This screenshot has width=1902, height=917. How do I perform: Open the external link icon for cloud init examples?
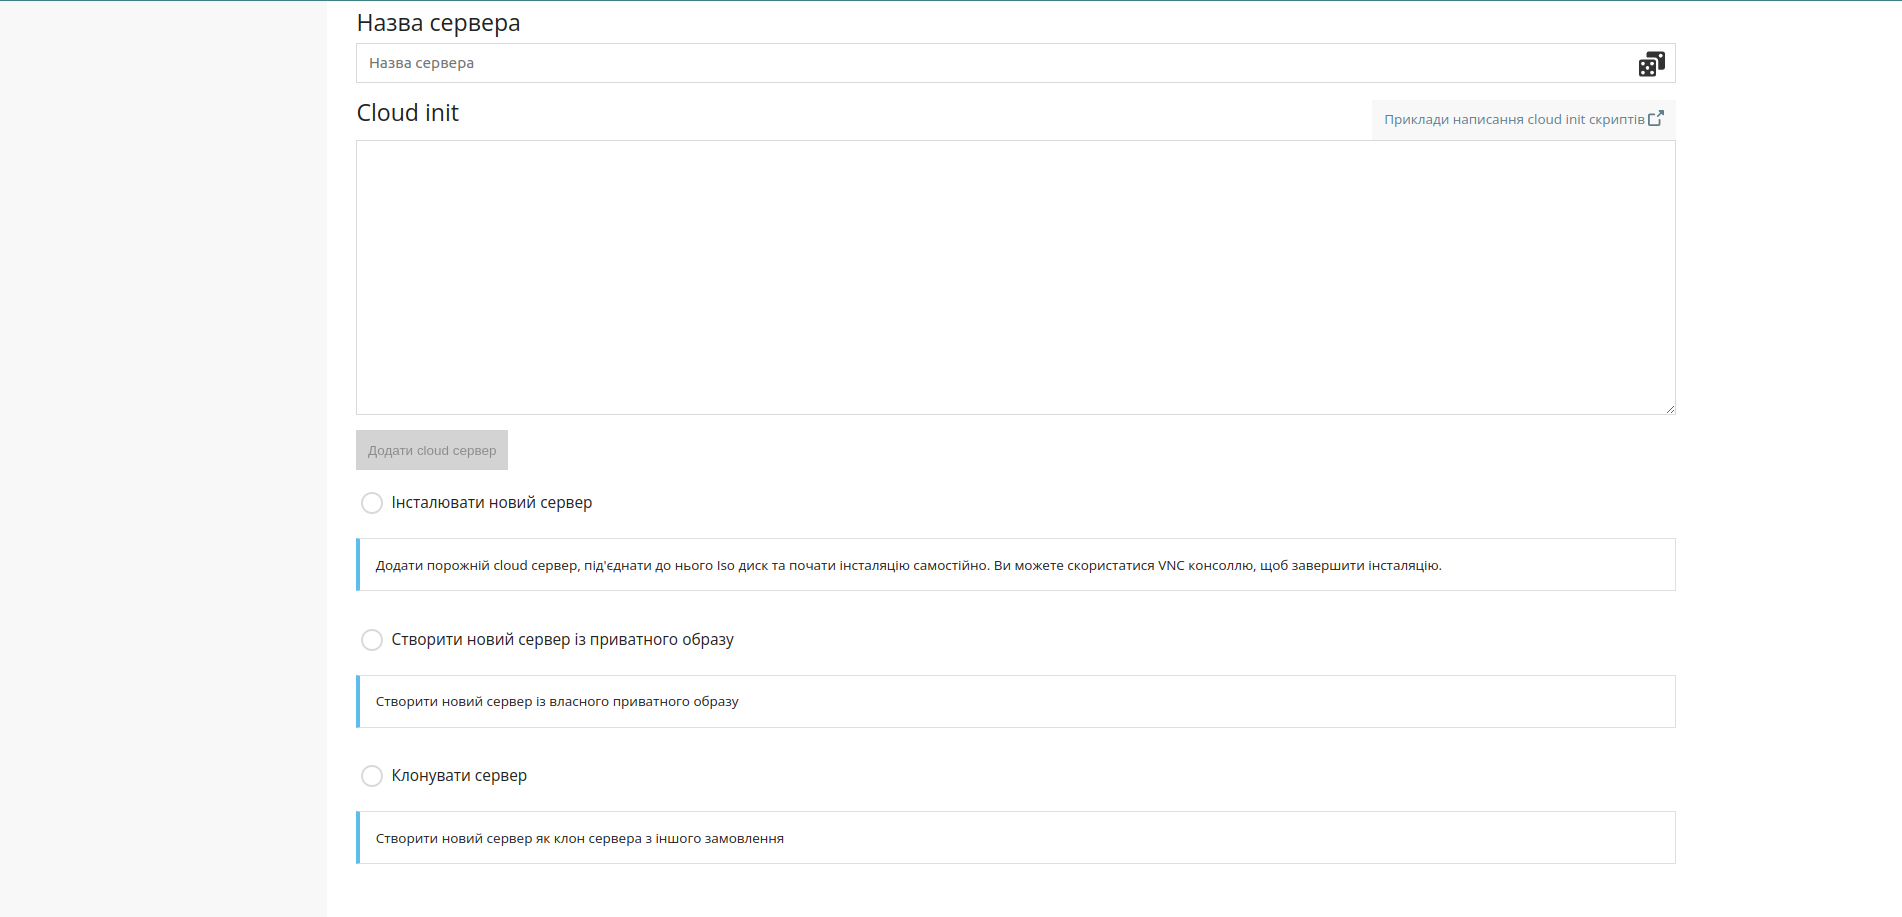1656,118
